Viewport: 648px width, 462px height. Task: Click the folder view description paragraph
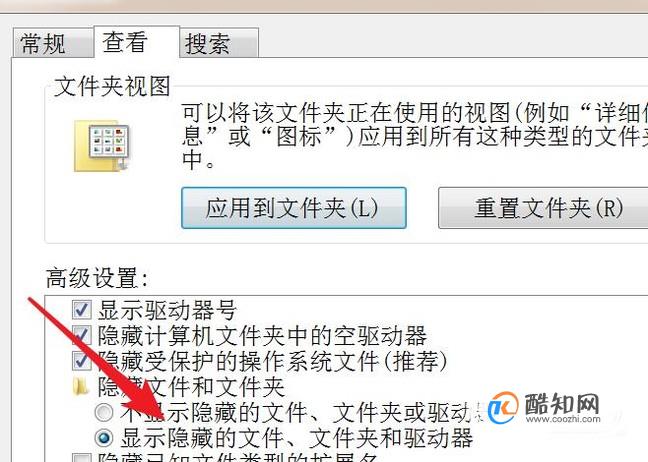click(x=415, y=136)
